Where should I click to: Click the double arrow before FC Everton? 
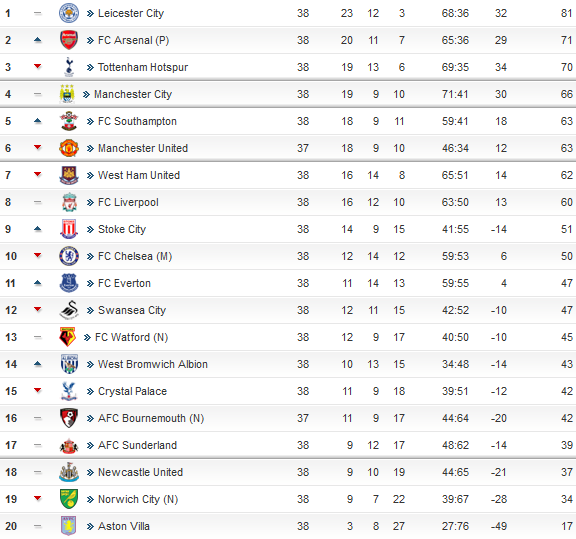pos(90,283)
